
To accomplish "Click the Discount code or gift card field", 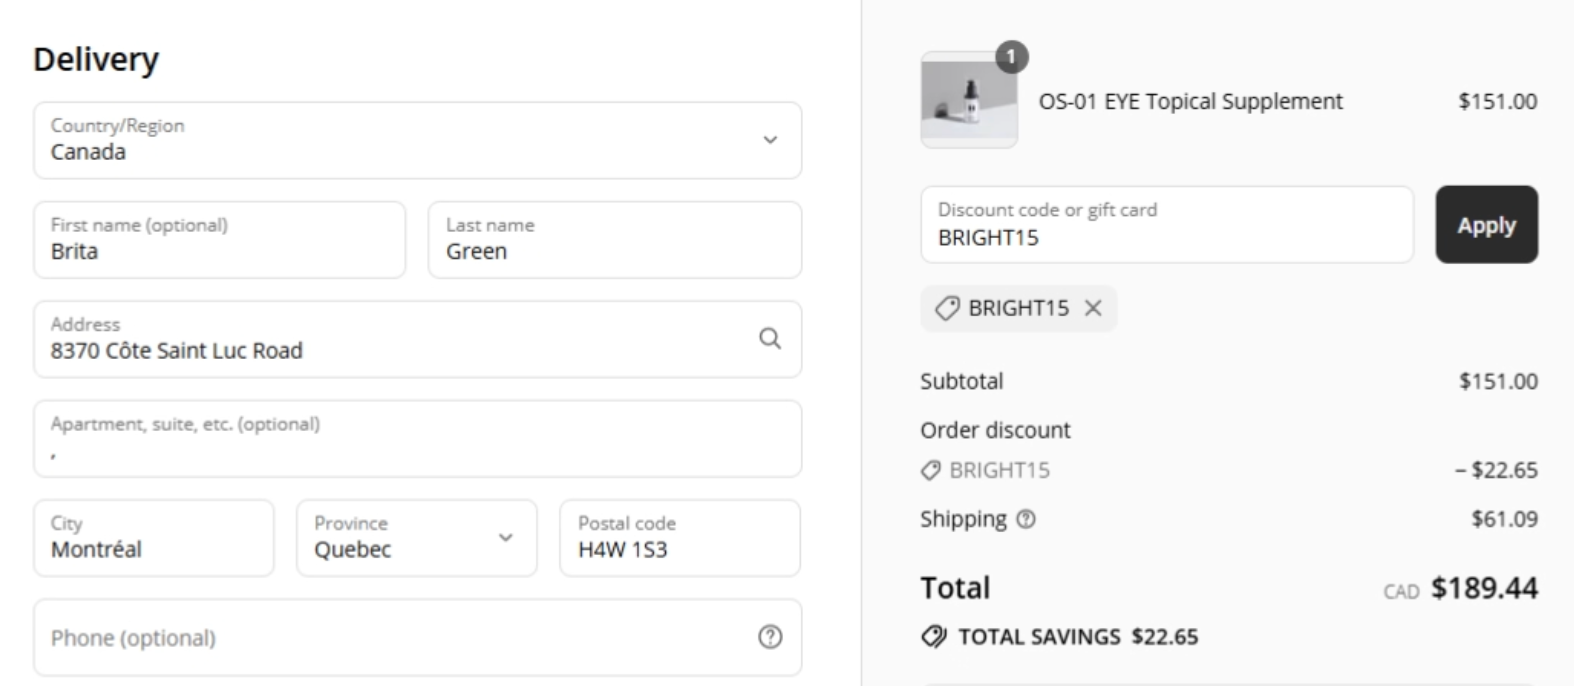I will click(x=1167, y=225).
